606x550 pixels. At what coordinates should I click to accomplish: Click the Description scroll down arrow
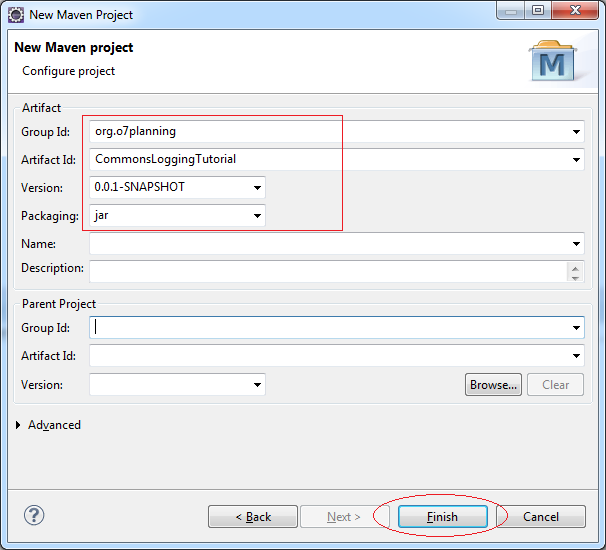(575, 278)
